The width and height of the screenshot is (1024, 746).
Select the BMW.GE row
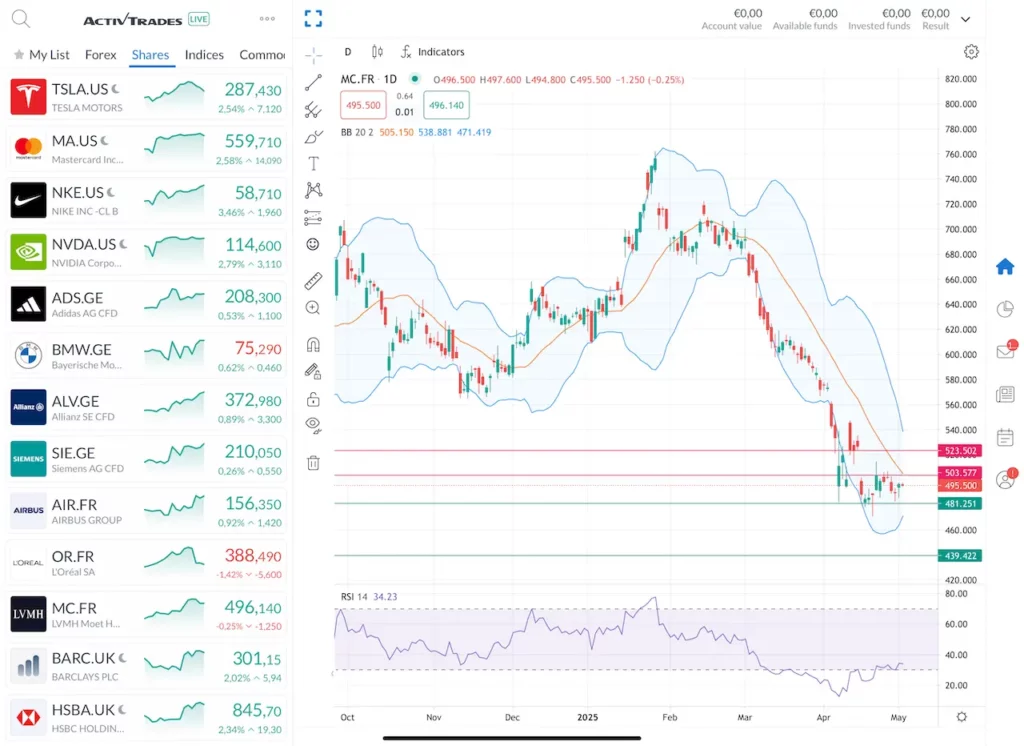(146, 355)
